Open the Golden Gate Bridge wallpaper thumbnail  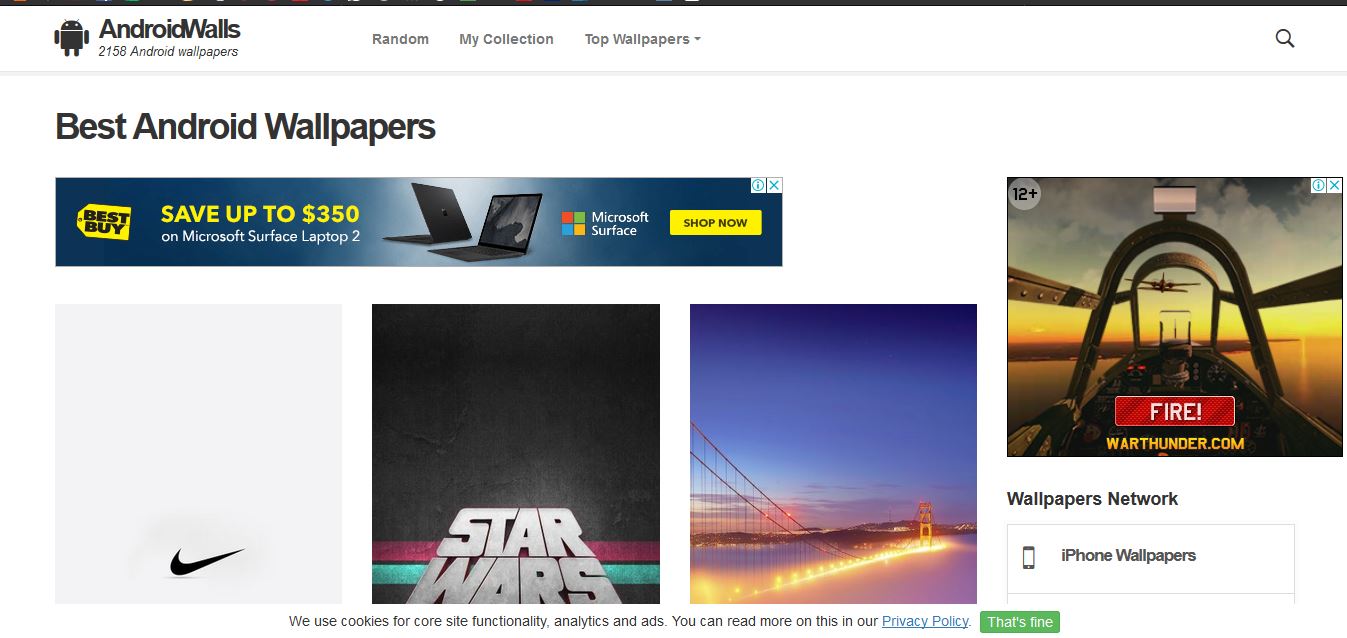coord(833,454)
